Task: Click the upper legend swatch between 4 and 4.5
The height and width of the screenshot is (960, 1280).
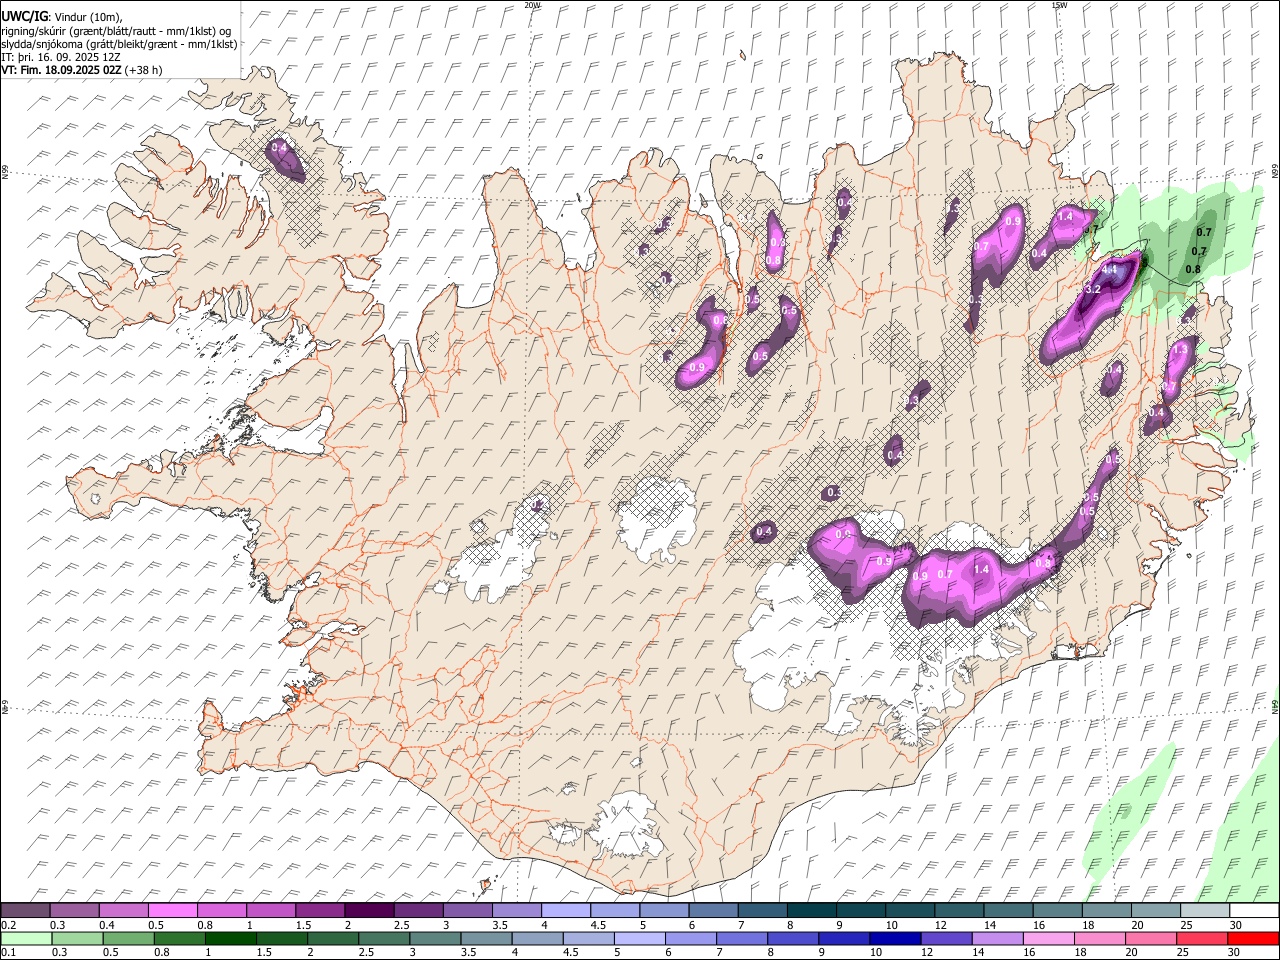Action: click(565, 910)
